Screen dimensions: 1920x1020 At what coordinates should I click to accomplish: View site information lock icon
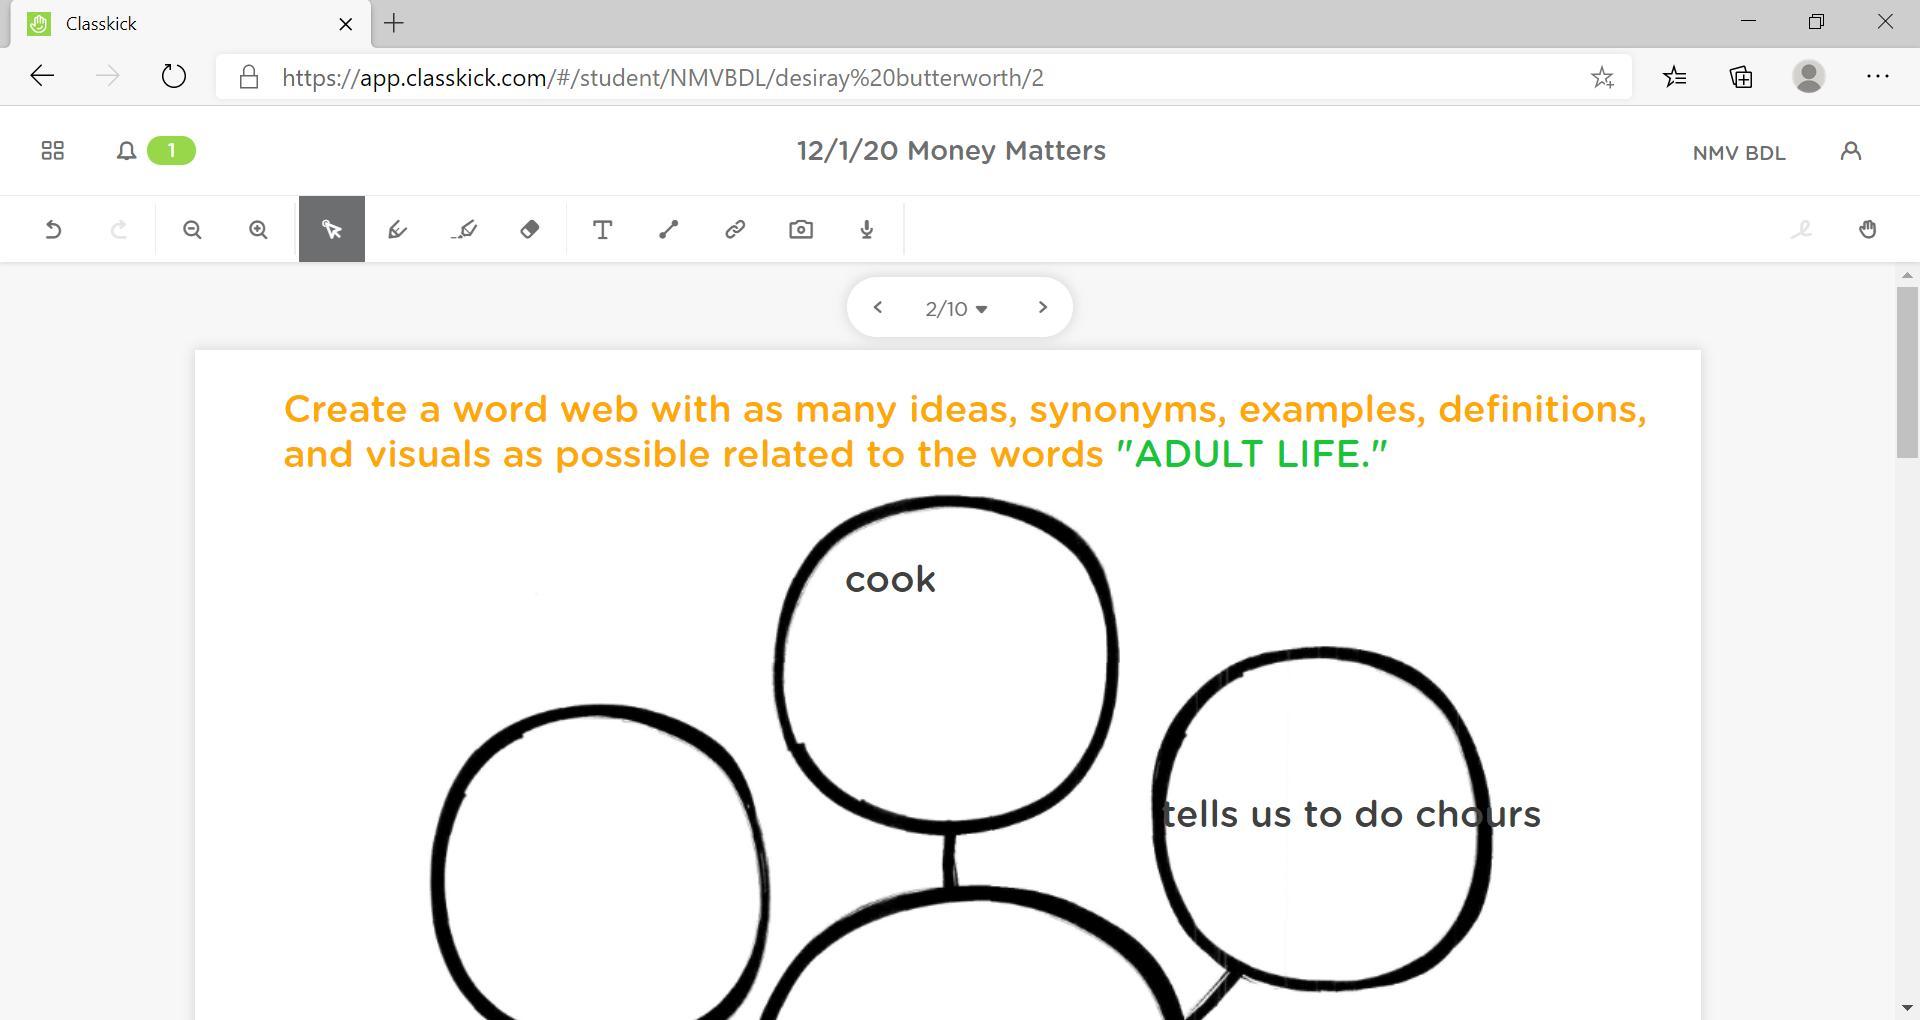pos(249,77)
